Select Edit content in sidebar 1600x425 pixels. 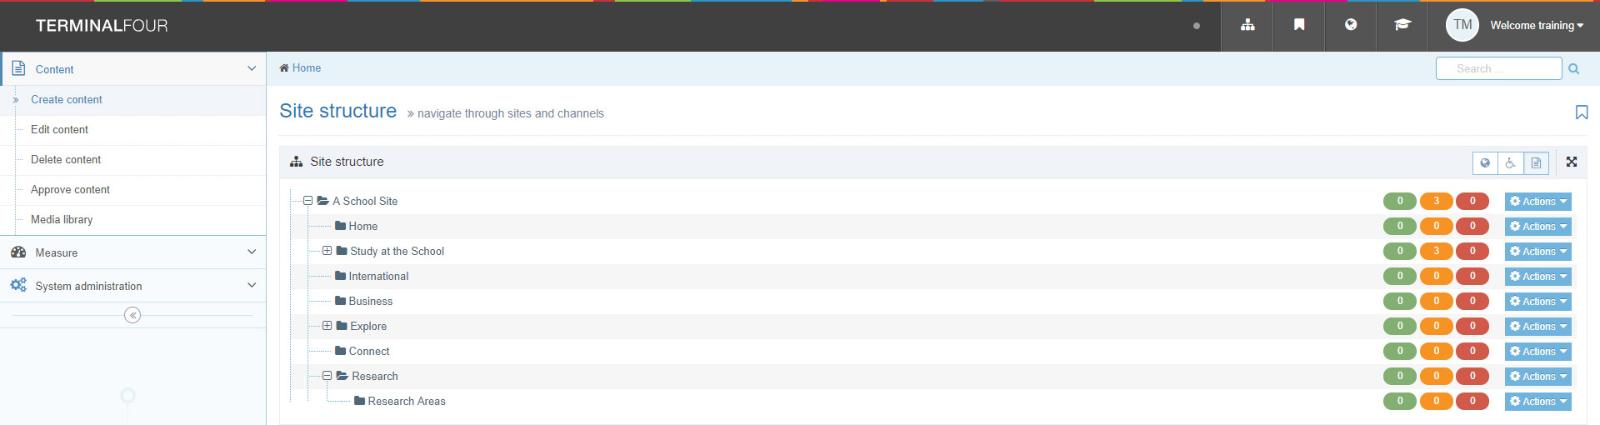point(59,130)
